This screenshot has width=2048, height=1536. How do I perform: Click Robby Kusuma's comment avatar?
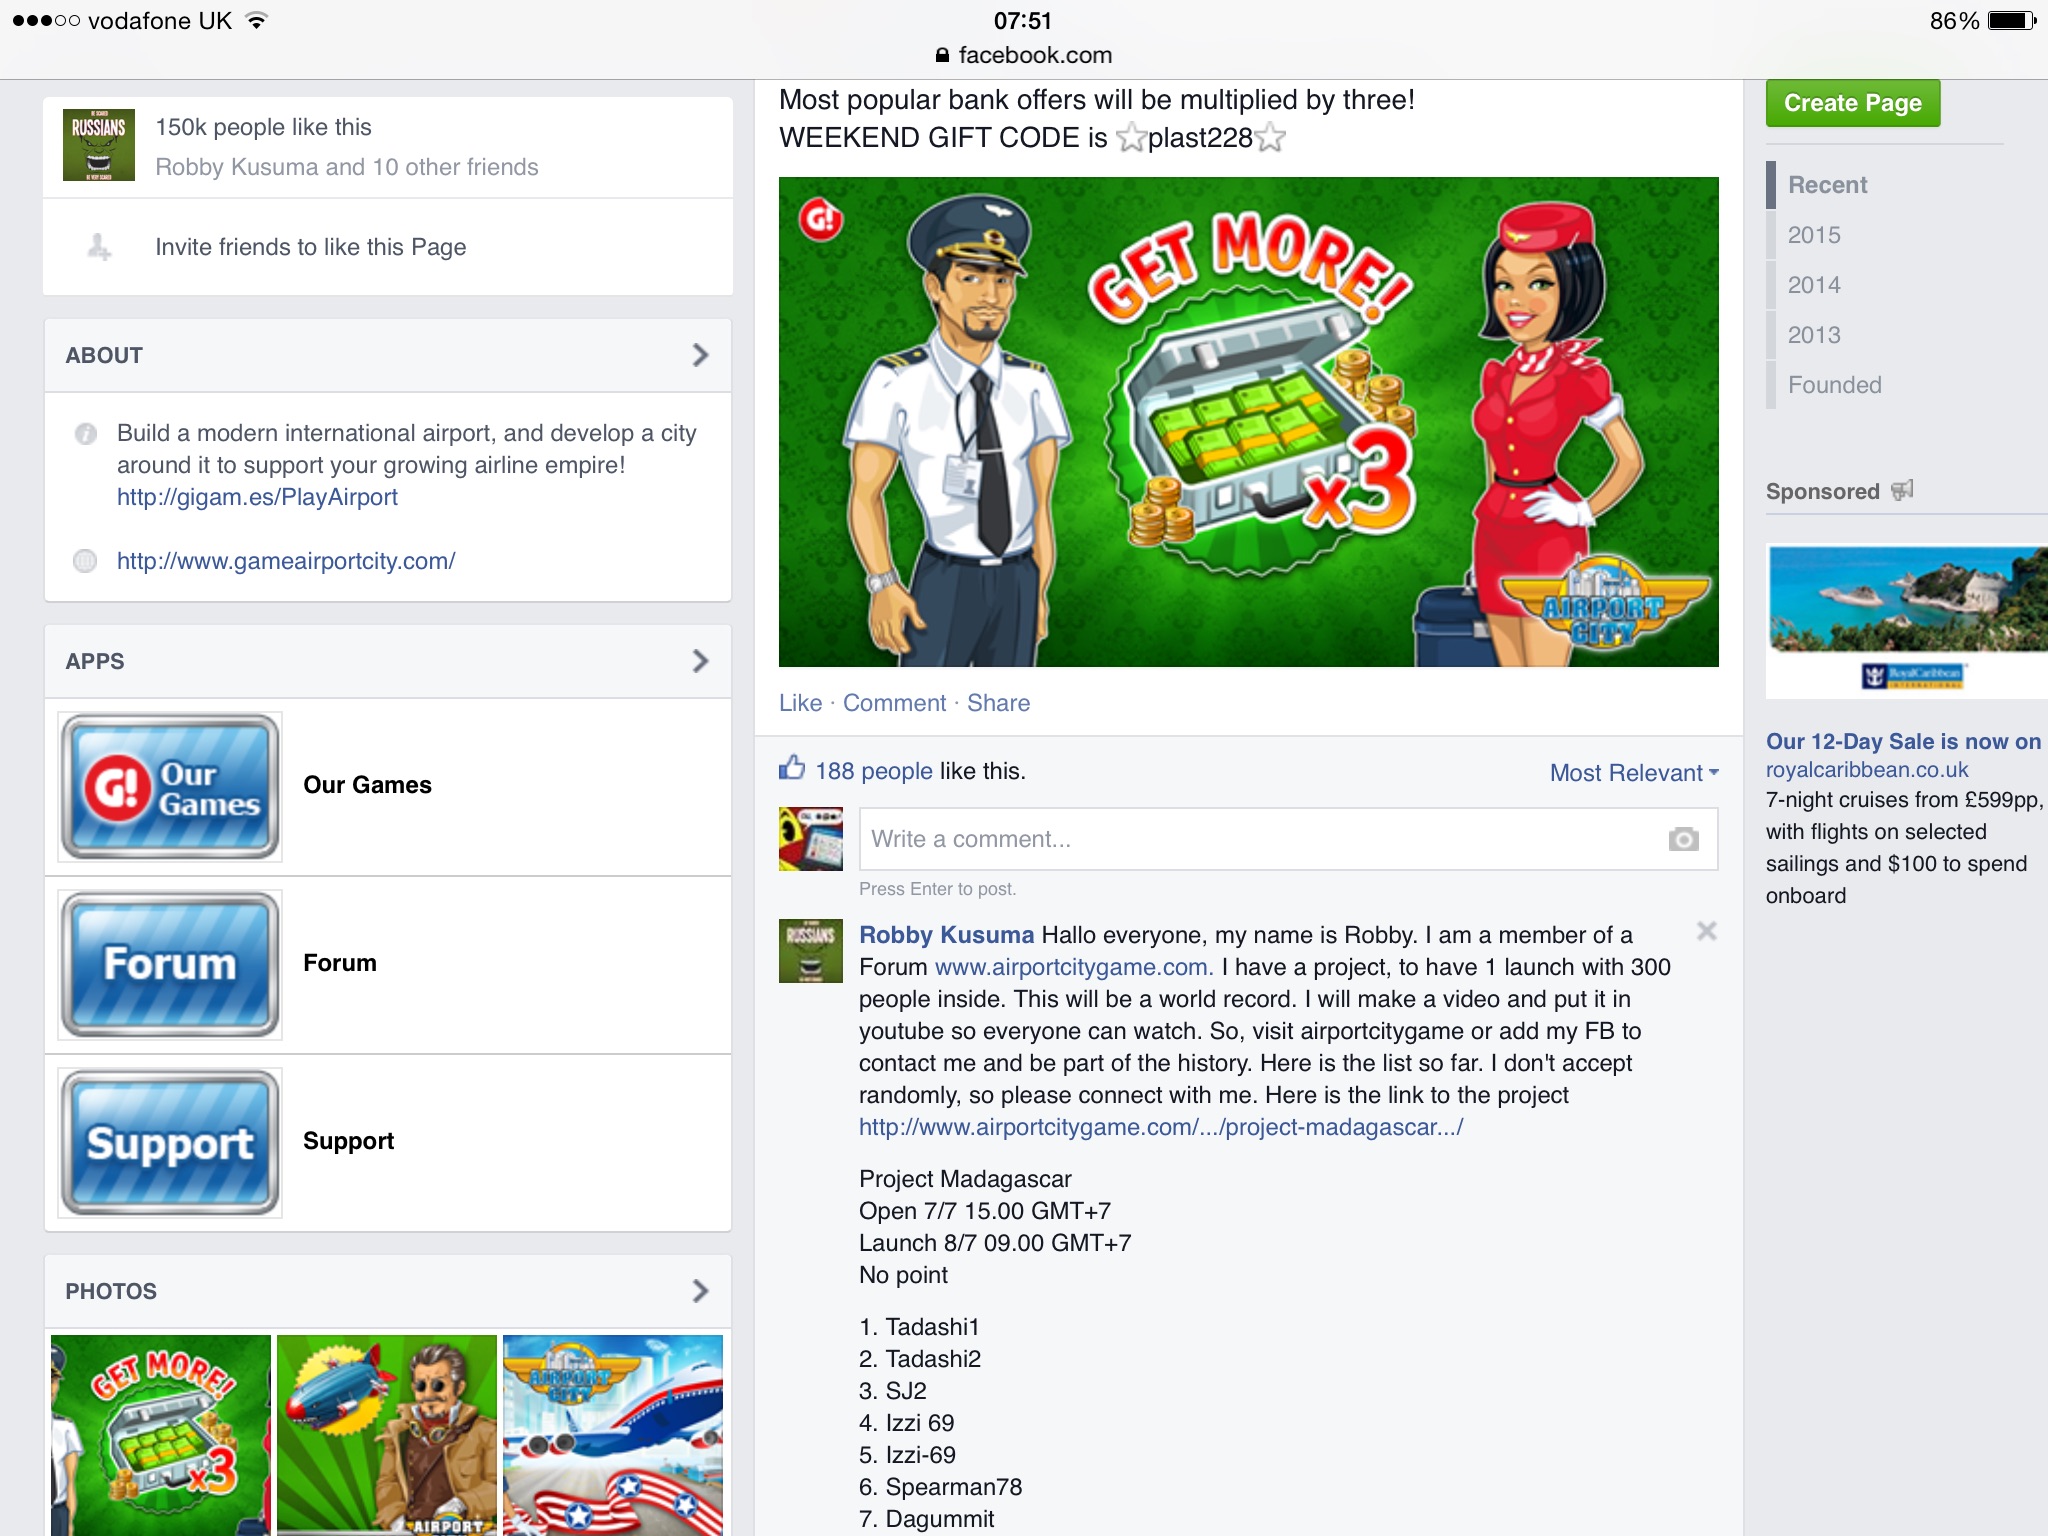[x=810, y=951]
